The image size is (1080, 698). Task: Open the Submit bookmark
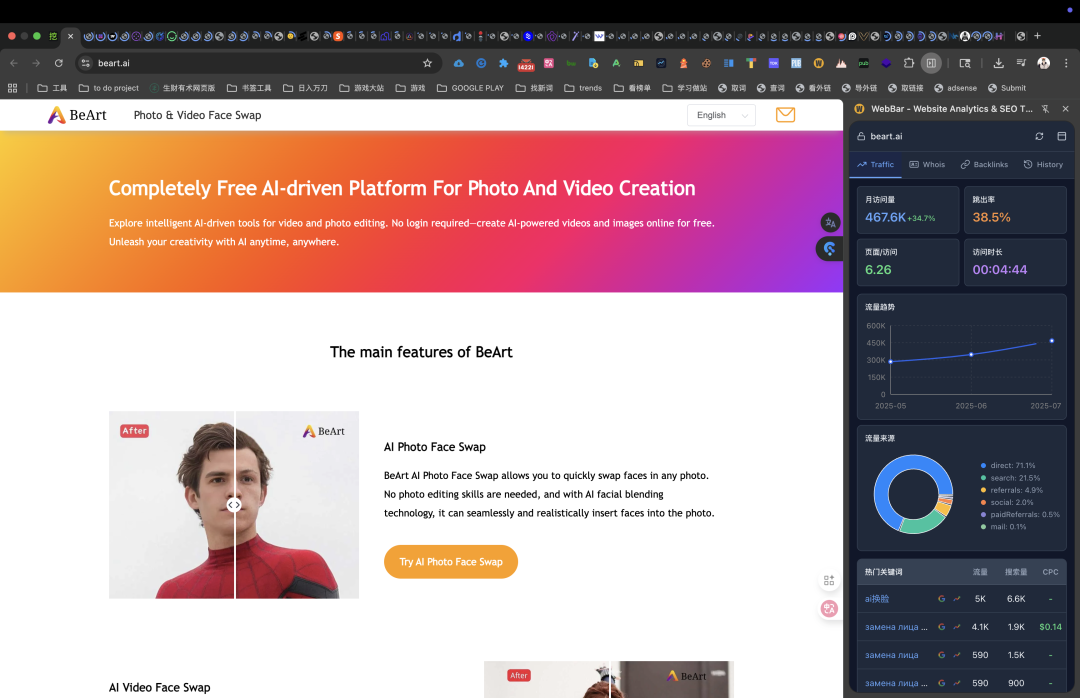1007,88
